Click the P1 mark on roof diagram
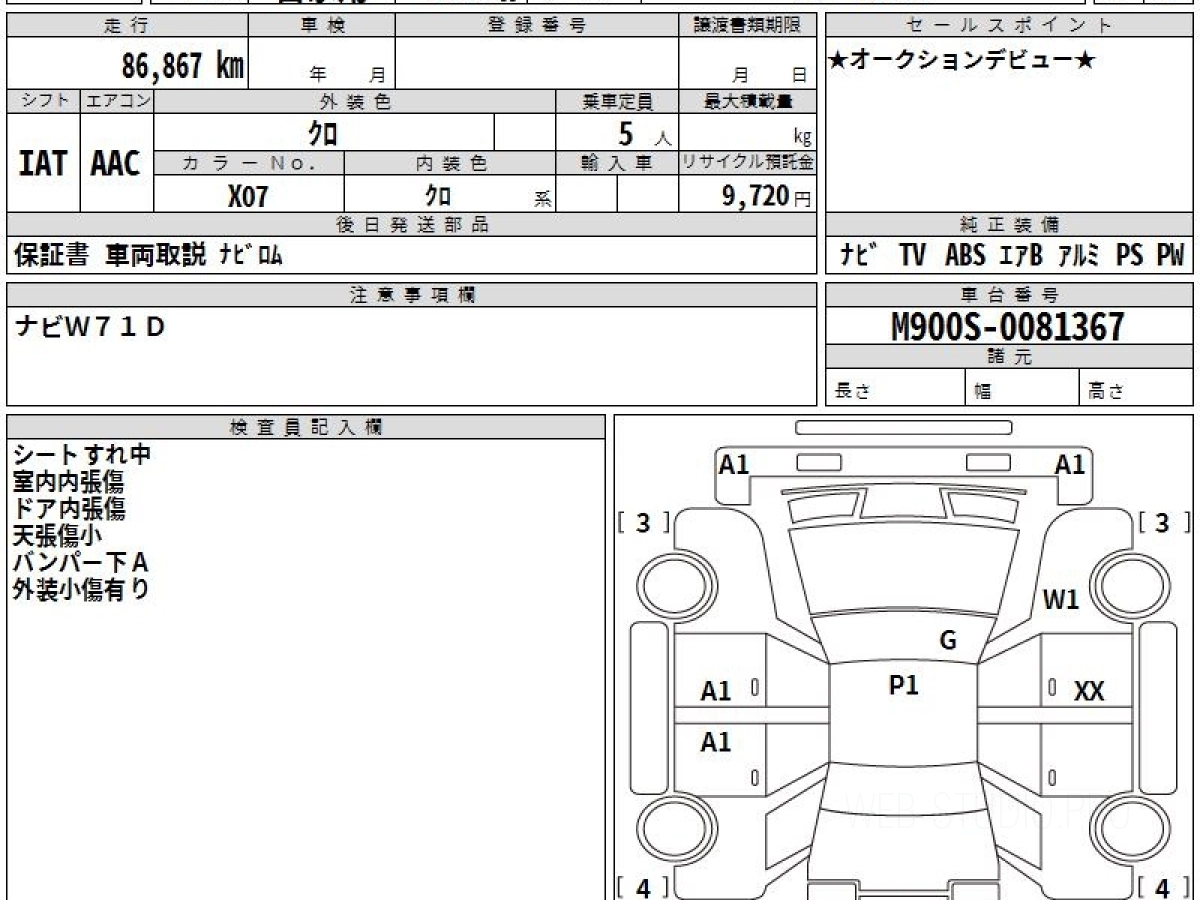The height and width of the screenshot is (900, 1200). click(x=903, y=685)
